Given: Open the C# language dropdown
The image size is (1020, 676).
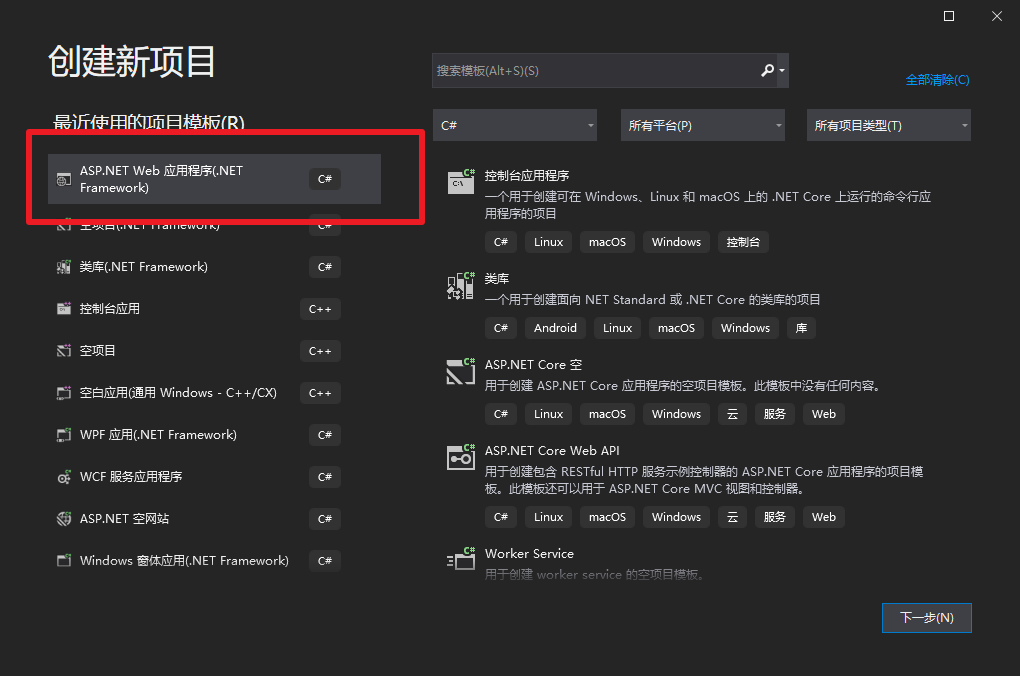Looking at the screenshot, I should (514, 124).
